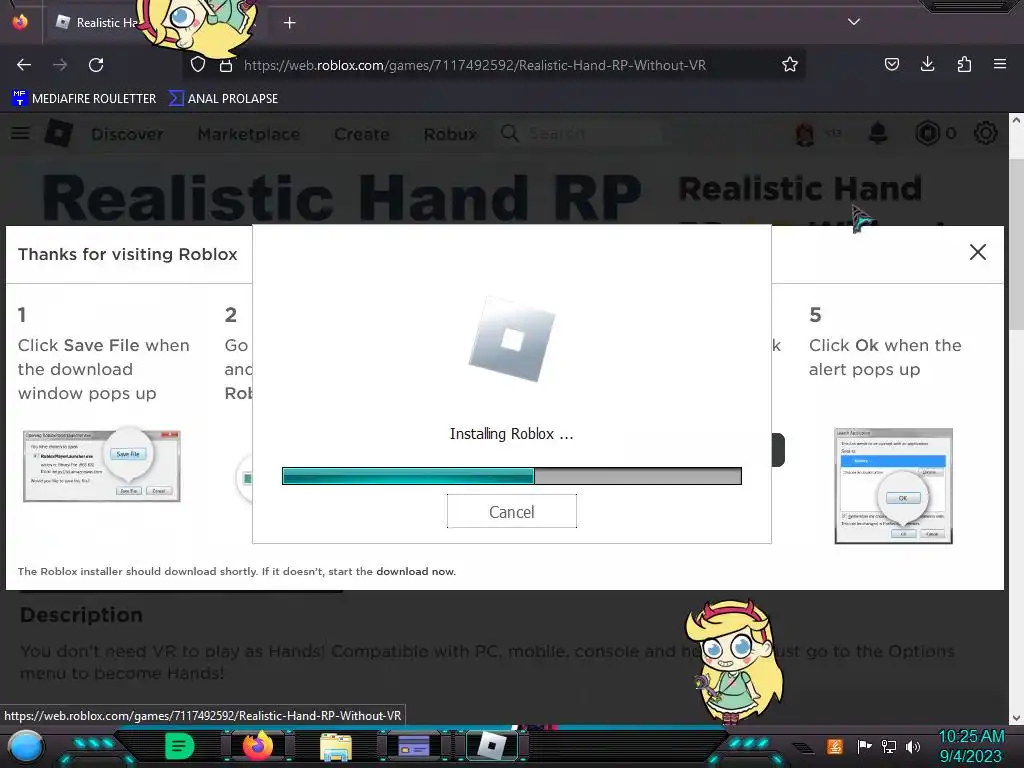Click the site padlock icon
This screenshot has height=768, width=1024.
[226, 65]
